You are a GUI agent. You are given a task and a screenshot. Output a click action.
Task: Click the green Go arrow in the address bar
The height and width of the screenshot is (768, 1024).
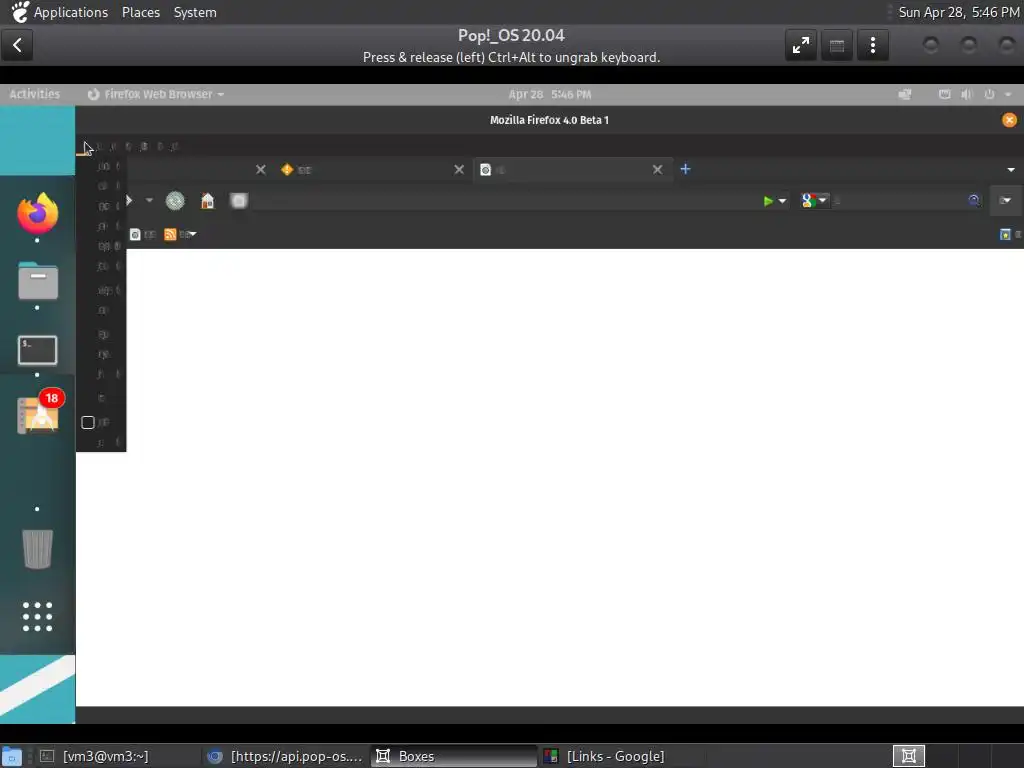(x=769, y=201)
